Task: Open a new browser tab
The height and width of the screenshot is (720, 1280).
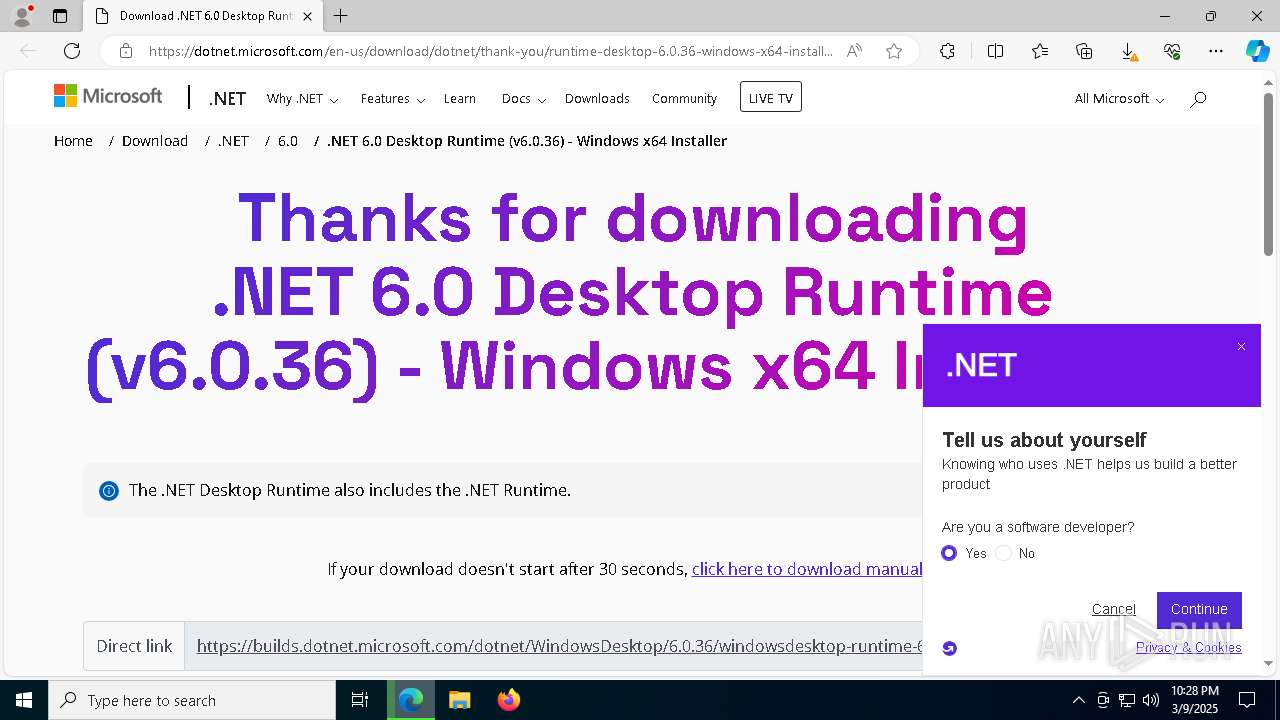Action: pos(341,16)
